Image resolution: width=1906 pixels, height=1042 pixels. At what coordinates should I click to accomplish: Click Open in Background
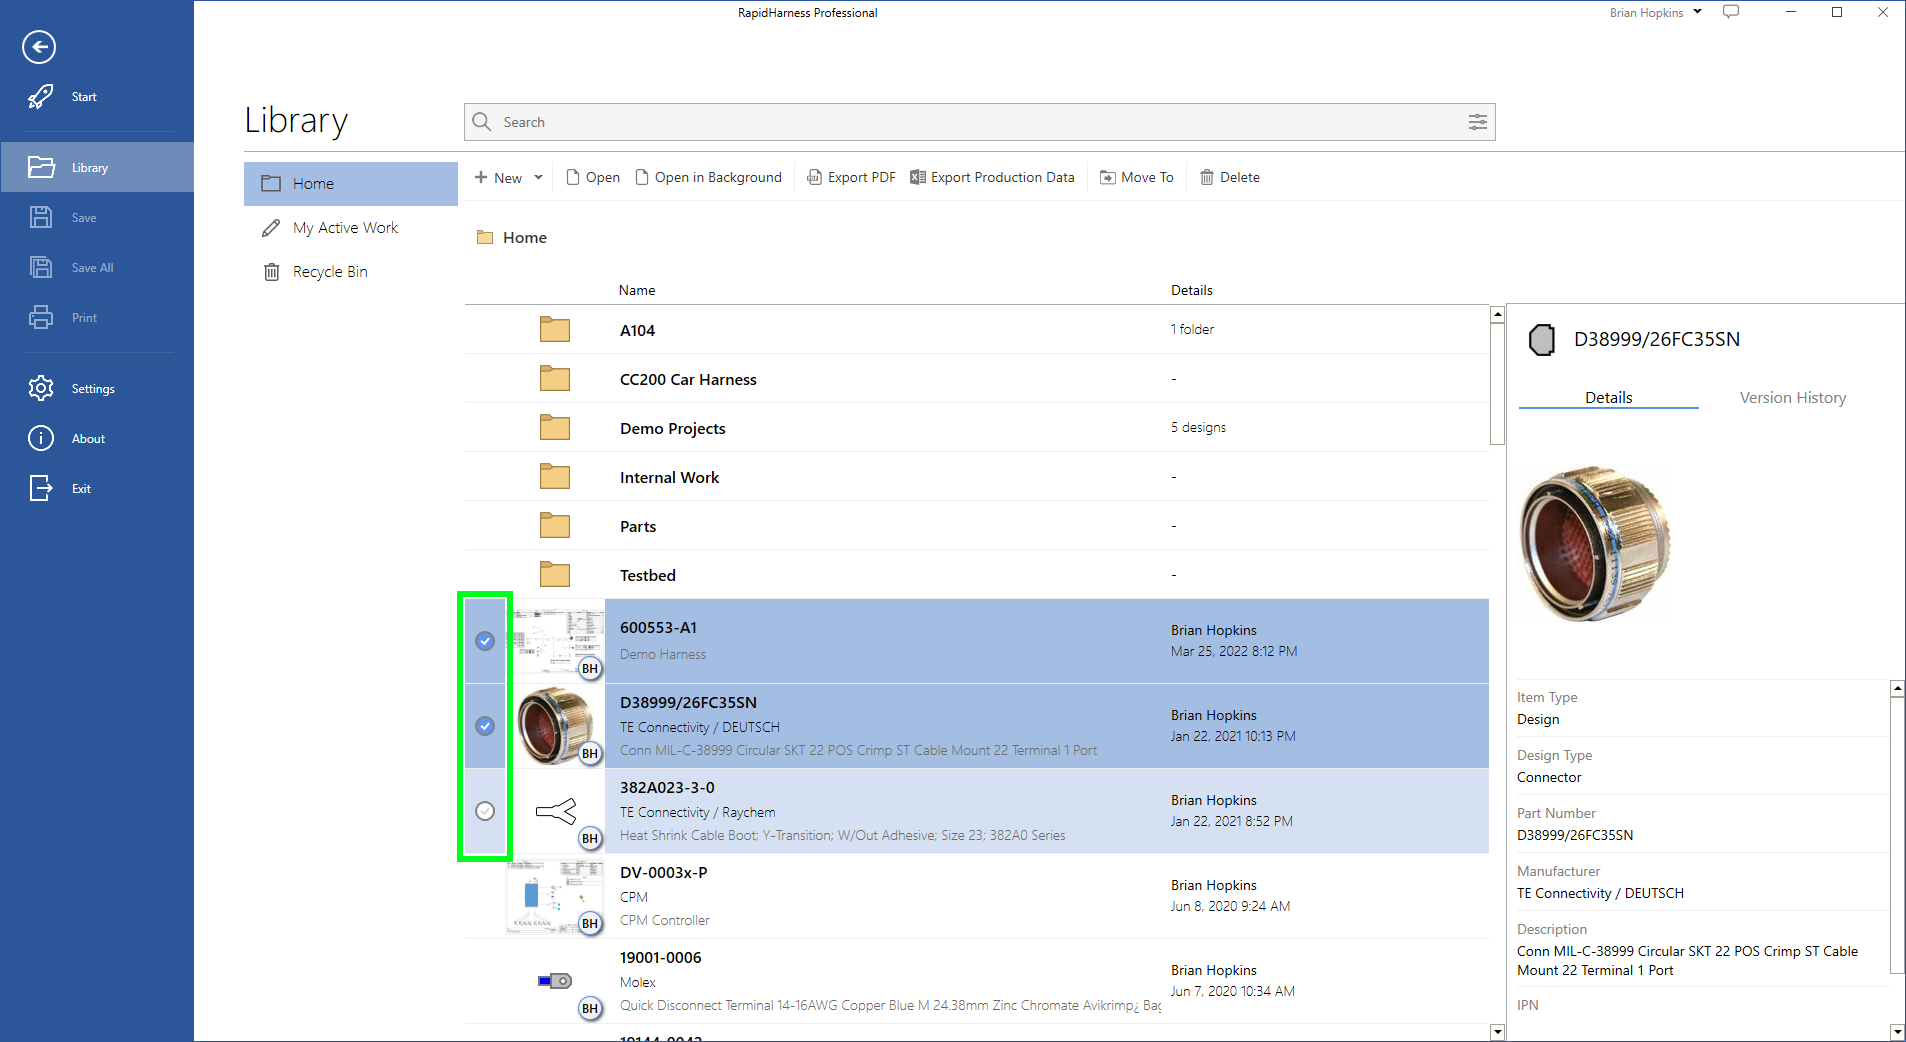pos(709,177)
